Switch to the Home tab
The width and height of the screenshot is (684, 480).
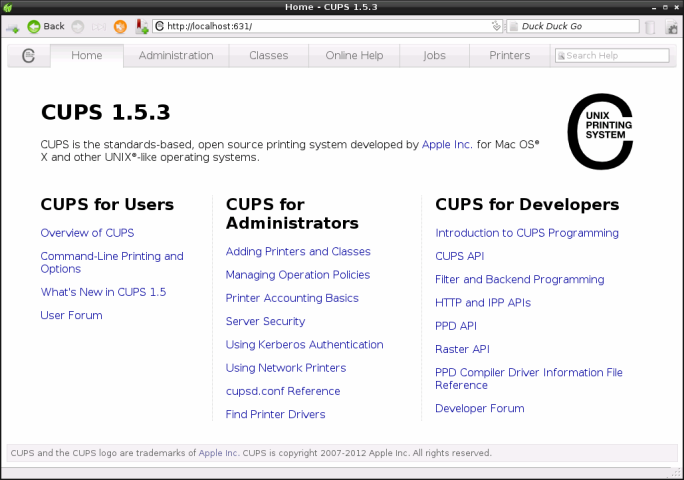click(87, 55)
